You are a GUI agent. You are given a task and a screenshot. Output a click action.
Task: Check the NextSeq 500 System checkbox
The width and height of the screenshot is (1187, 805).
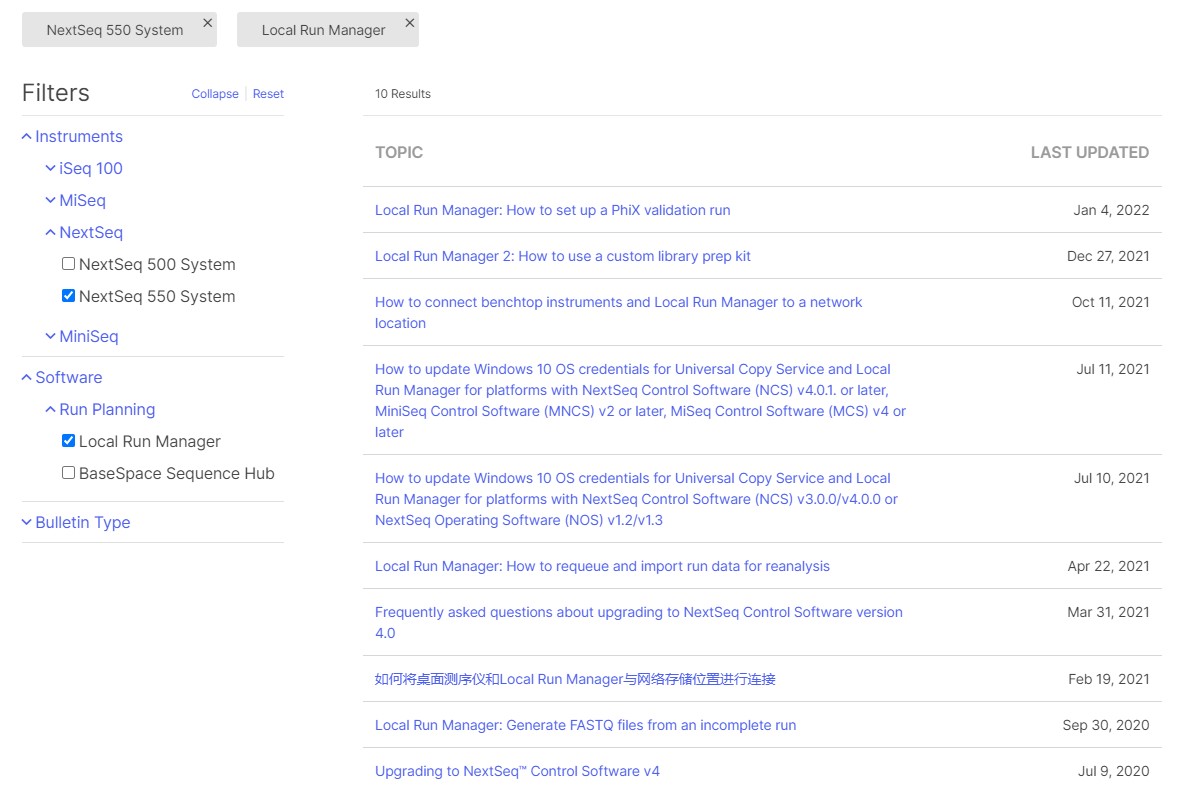(x=68, y=264)
